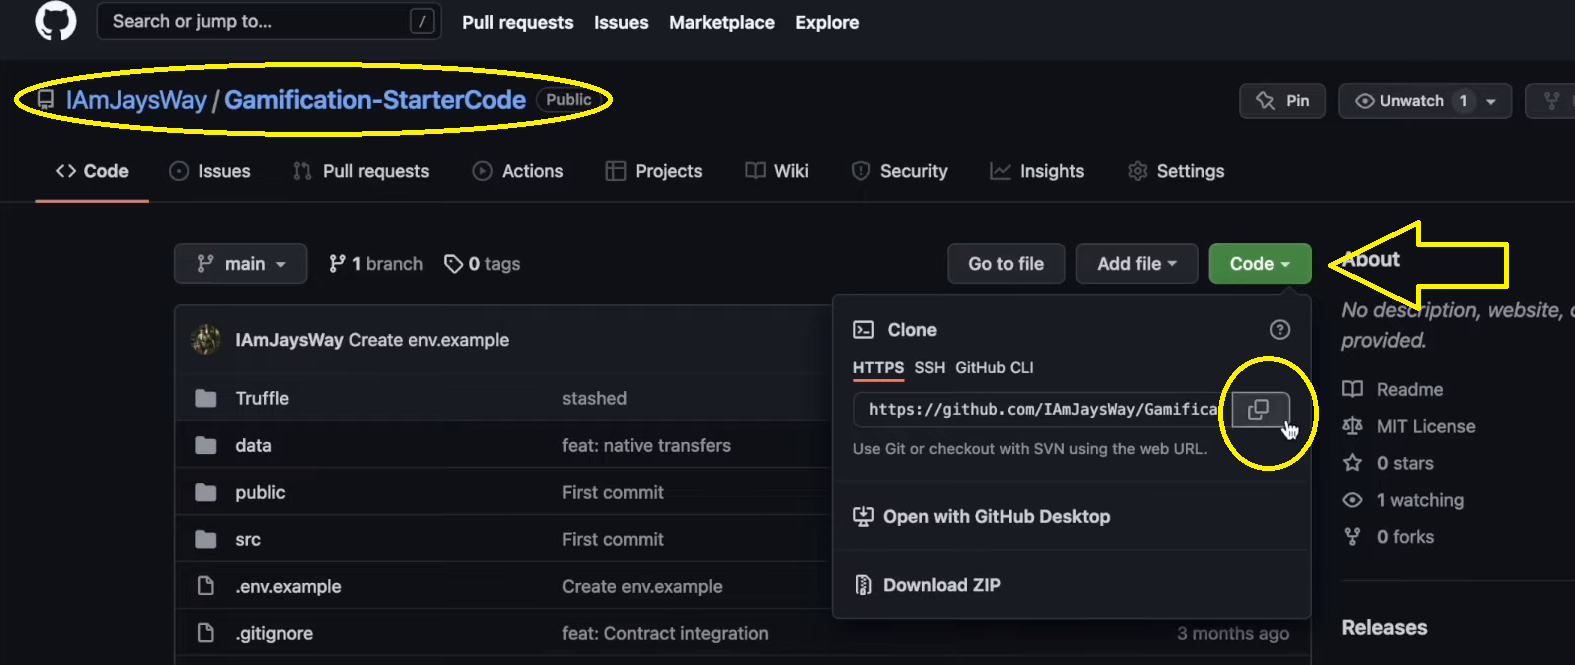
Task: Toggle the green Code dropdown button
Action: point(1260,264)
